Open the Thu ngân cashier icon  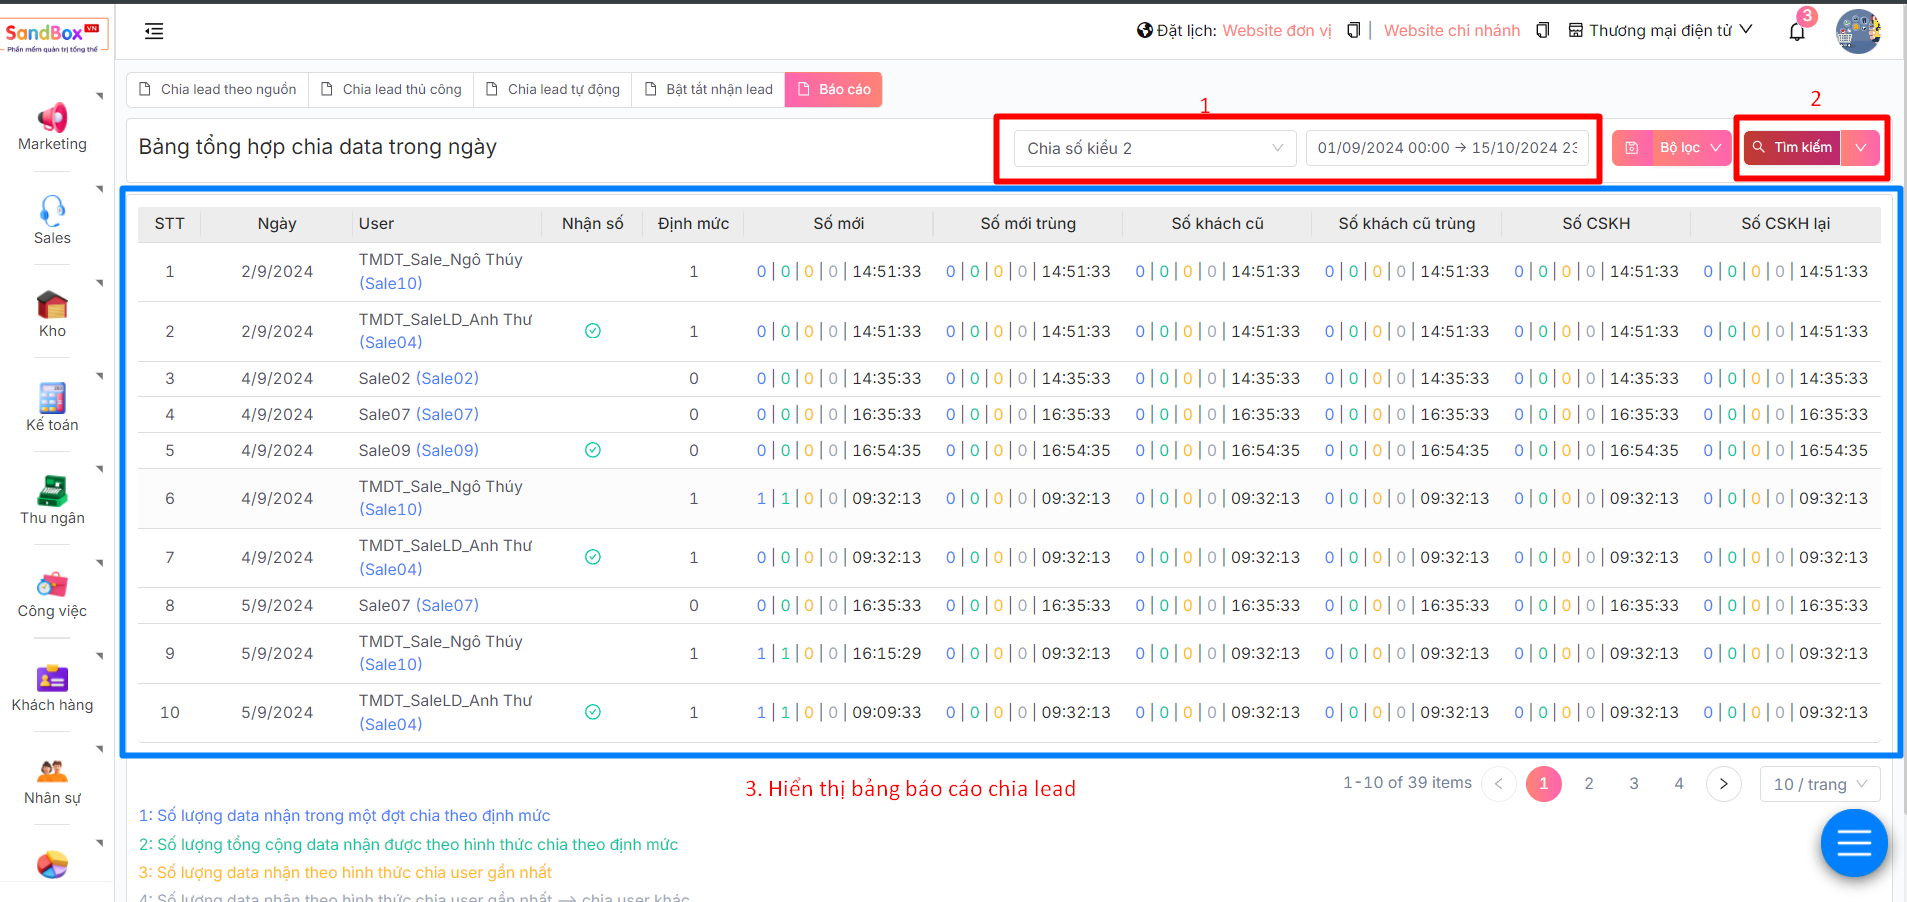(x=52, y=491)
